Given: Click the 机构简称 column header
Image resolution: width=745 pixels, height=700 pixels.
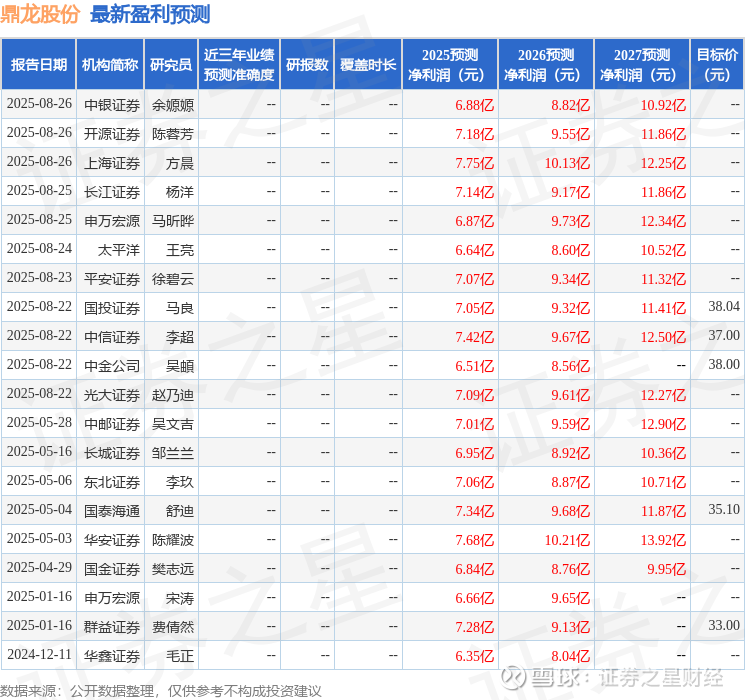Looking at the screenshot, I should tap(110, 65).
